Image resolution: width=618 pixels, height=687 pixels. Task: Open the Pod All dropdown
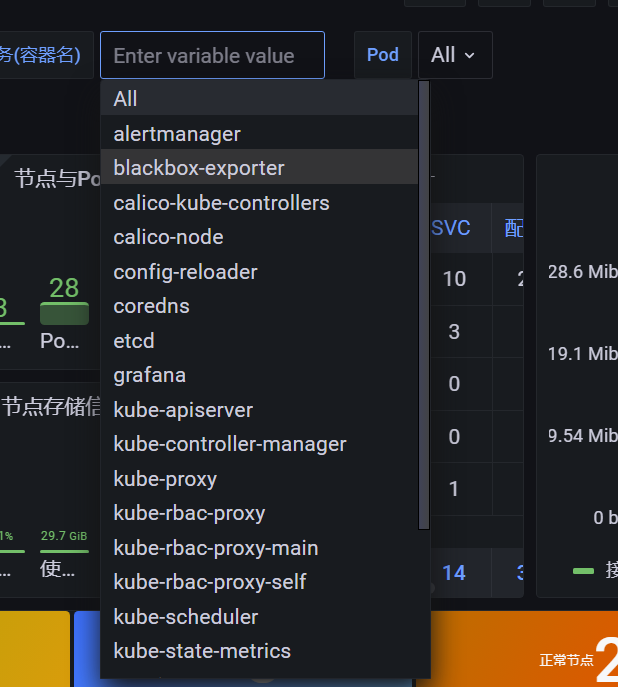click(x=455, y=55)
